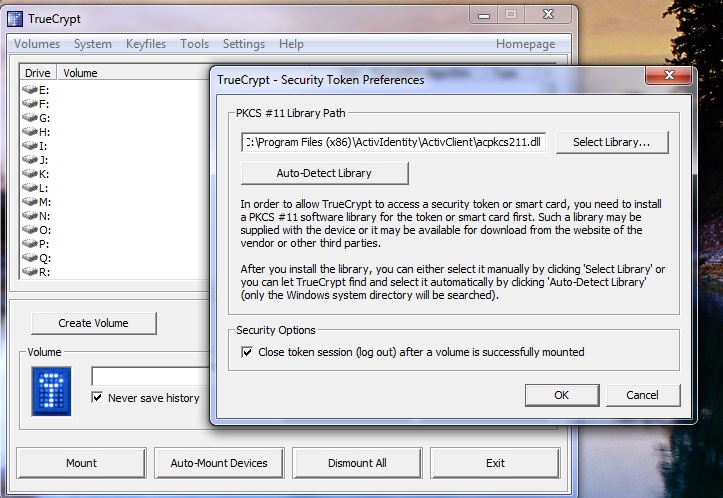Sort by the Drive column header
The image size is (723, 498).
tap(38, 73)
